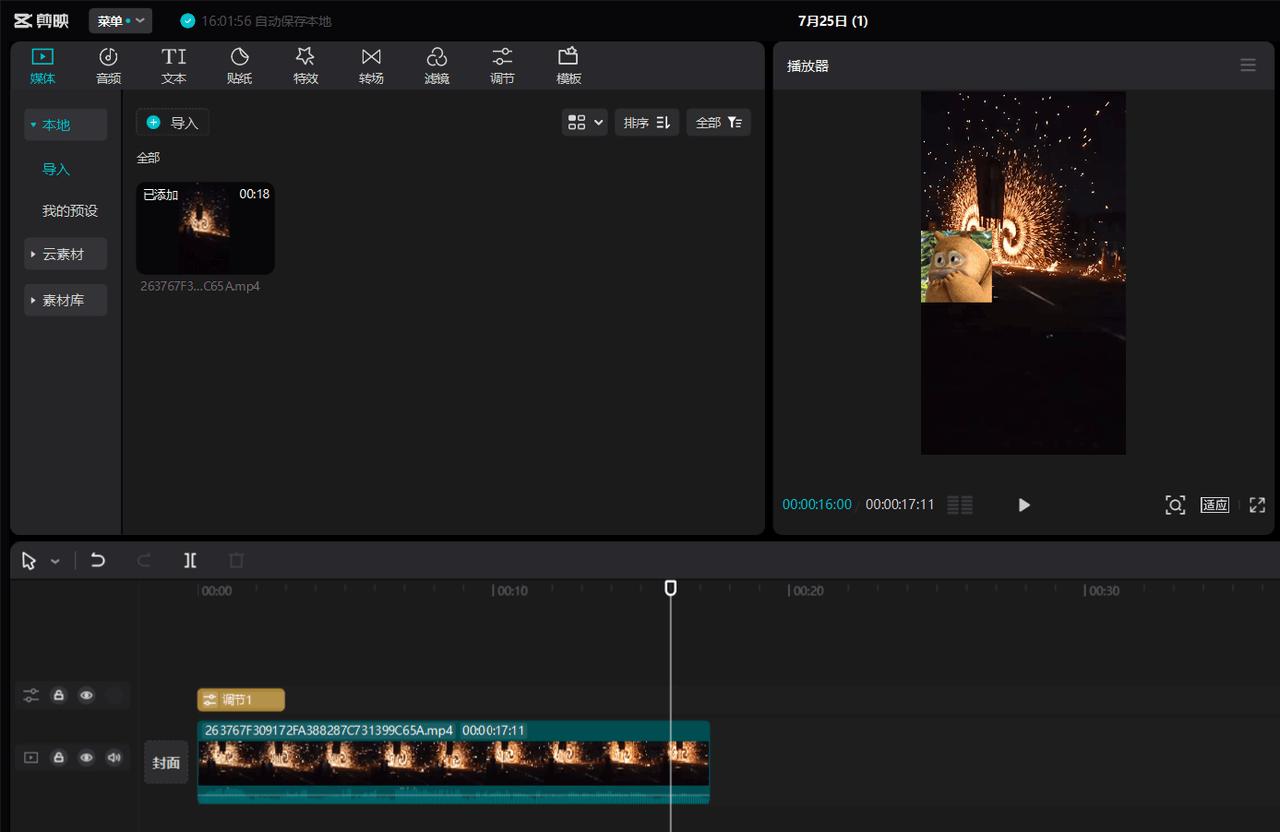Expand the 云素材 sidebar section

(x=65, y=254)
